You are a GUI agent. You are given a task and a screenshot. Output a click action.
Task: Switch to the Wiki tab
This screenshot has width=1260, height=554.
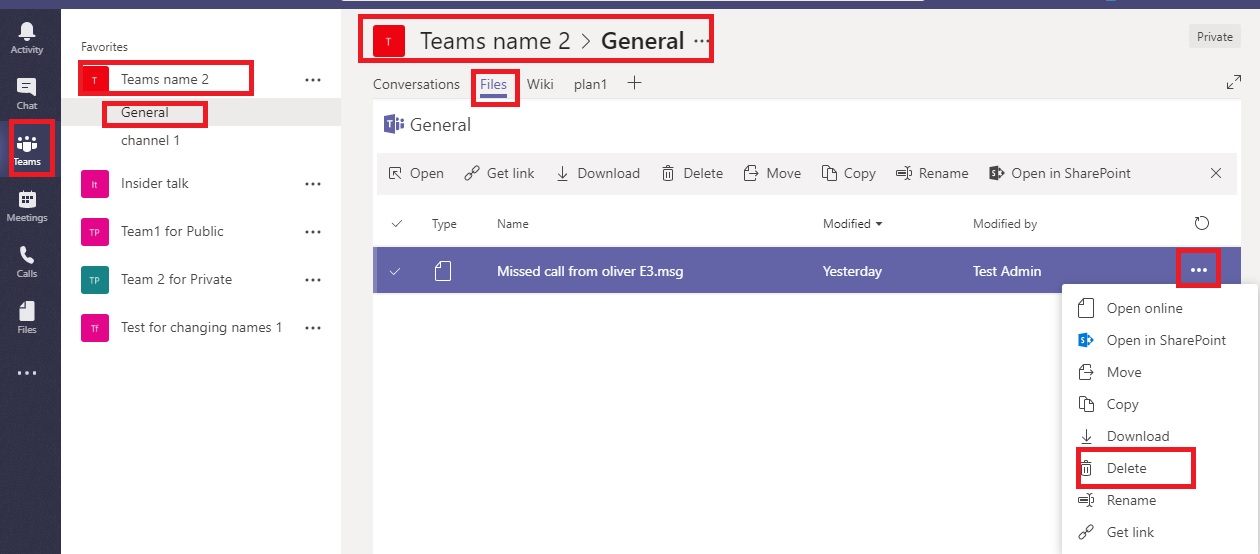point(540,84)
